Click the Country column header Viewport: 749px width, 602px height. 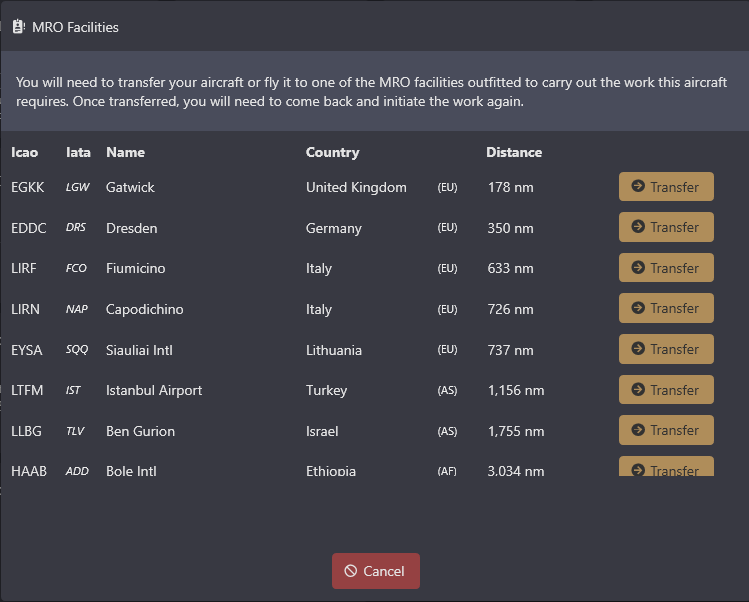click(332, 152)
